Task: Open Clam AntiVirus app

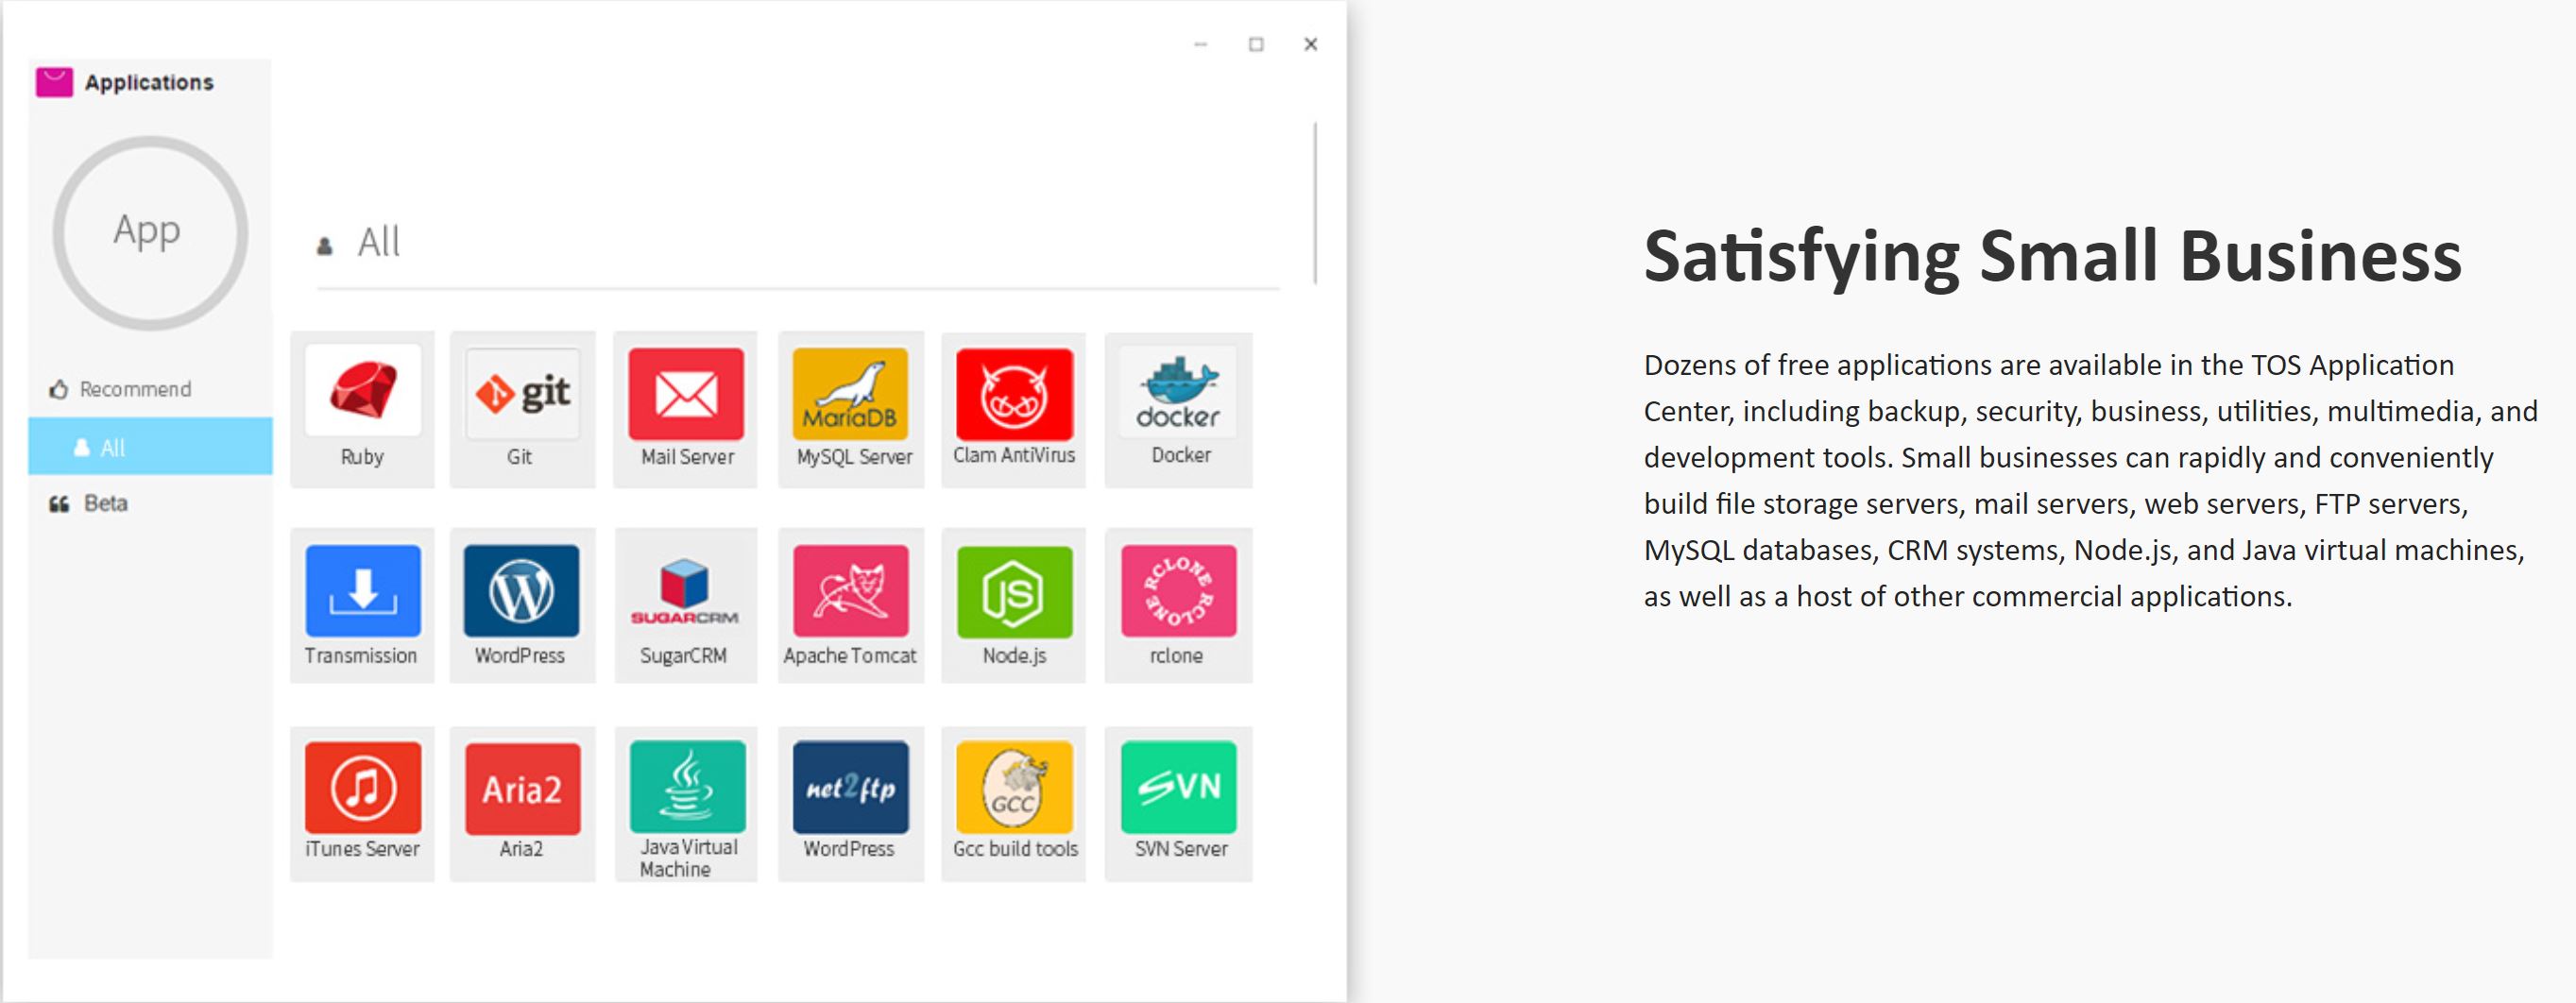Action: click(1013, 394)
